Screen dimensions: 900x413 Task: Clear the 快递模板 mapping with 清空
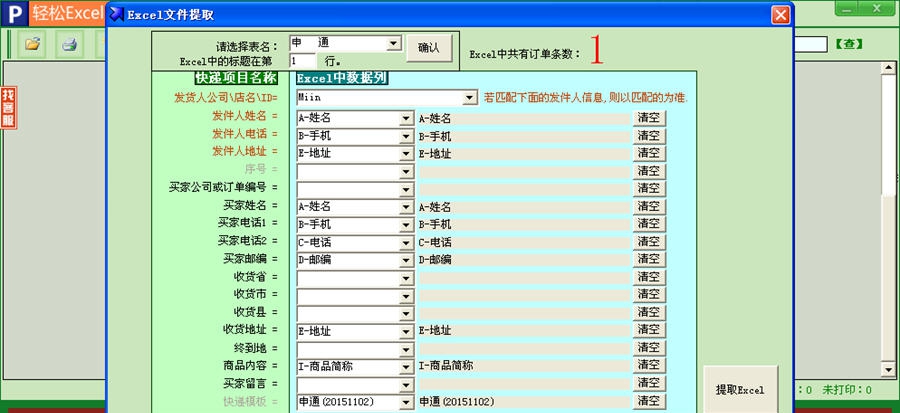coord(649,401)
